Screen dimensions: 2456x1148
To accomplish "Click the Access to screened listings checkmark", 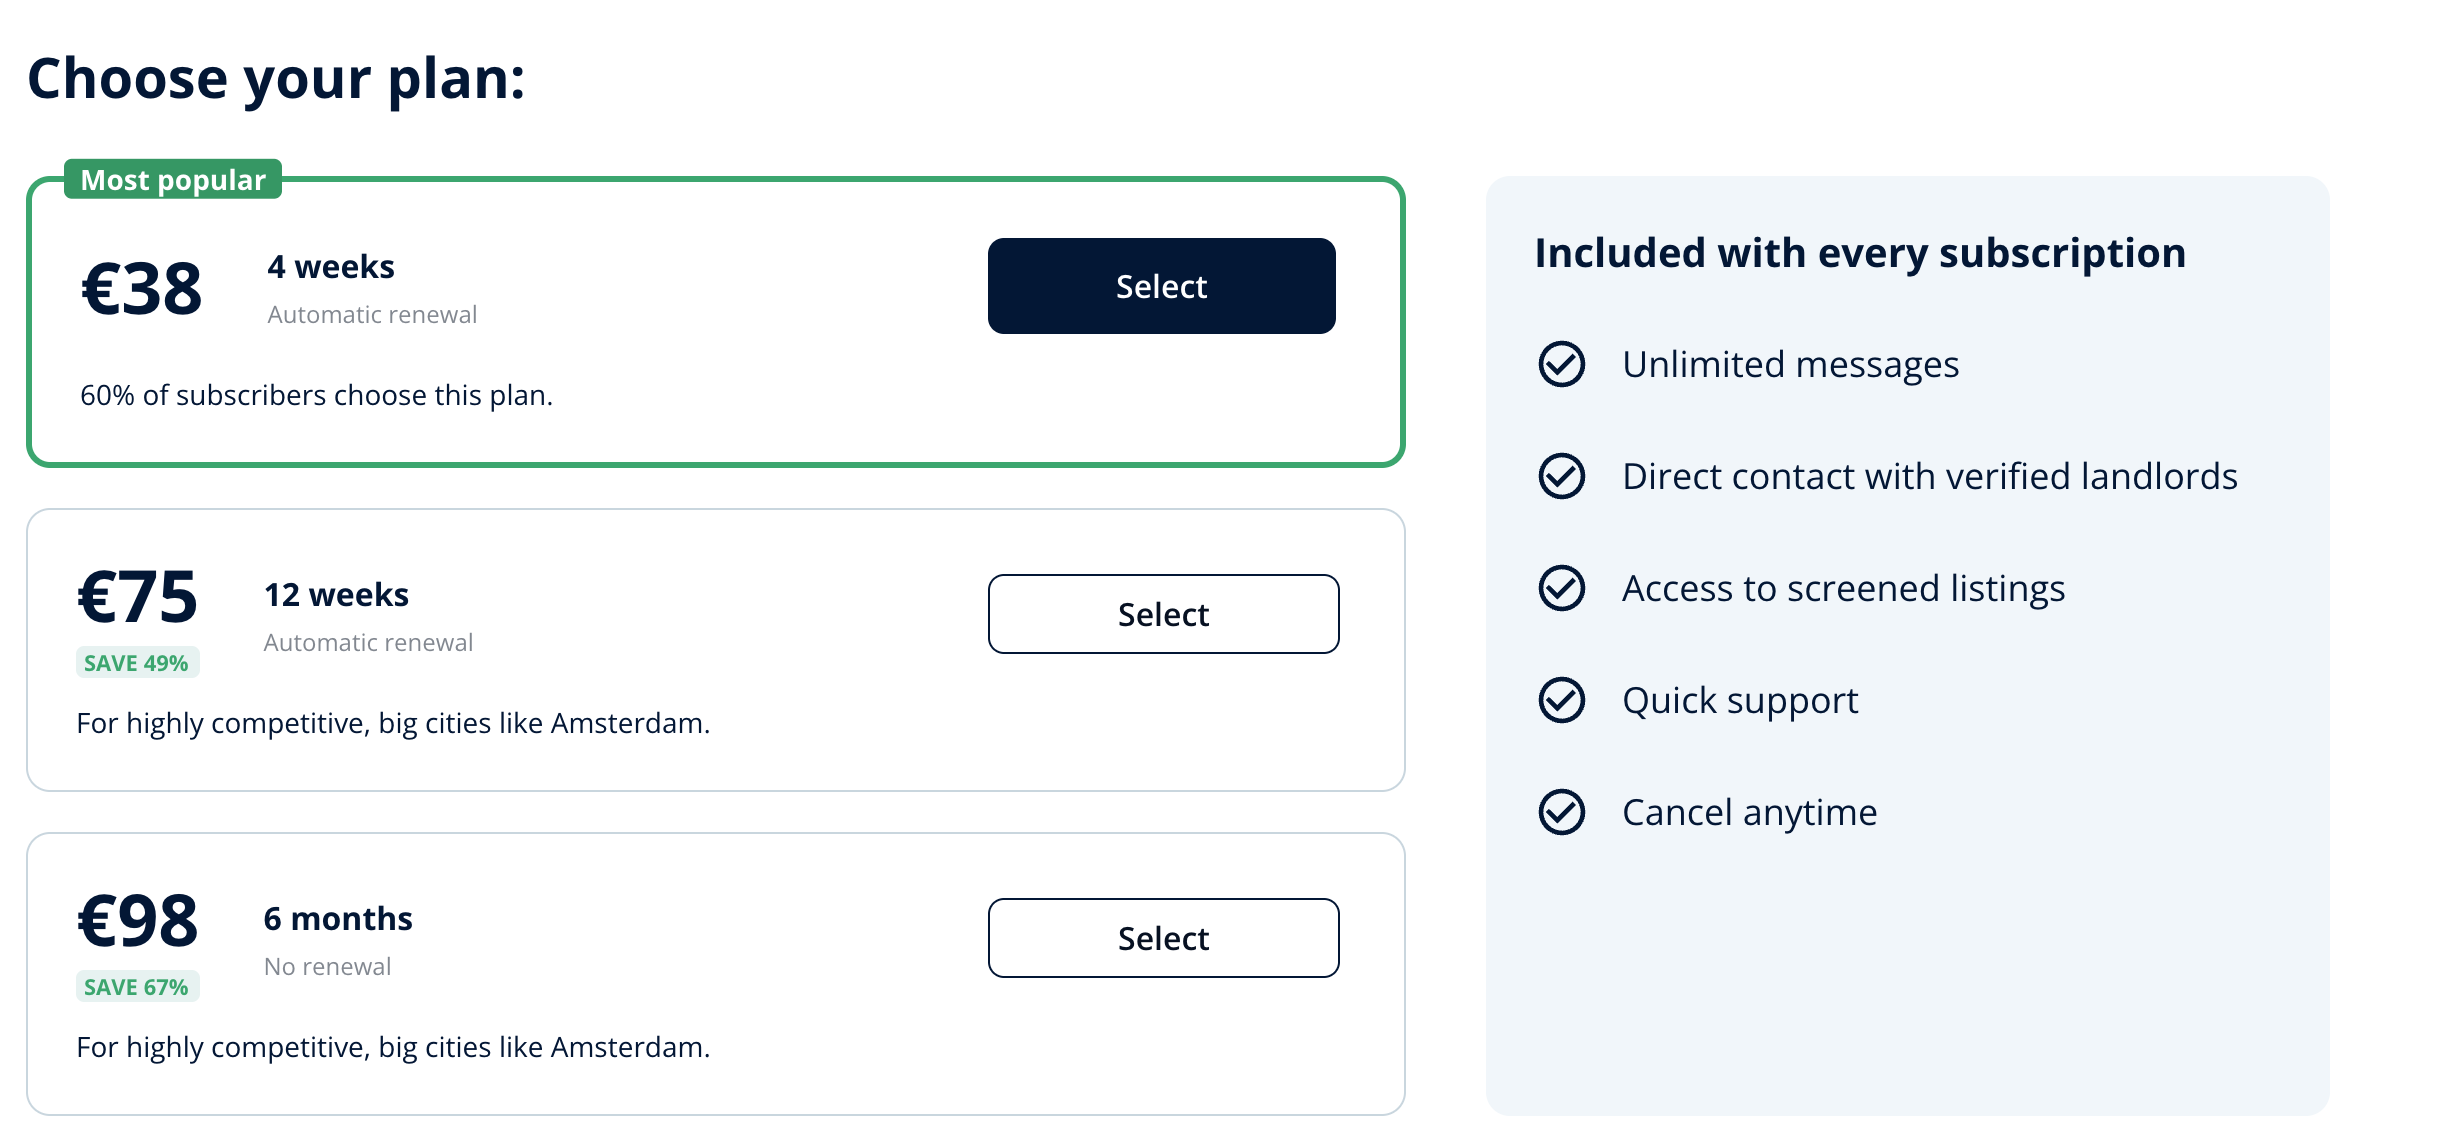I will (1561, 588).
